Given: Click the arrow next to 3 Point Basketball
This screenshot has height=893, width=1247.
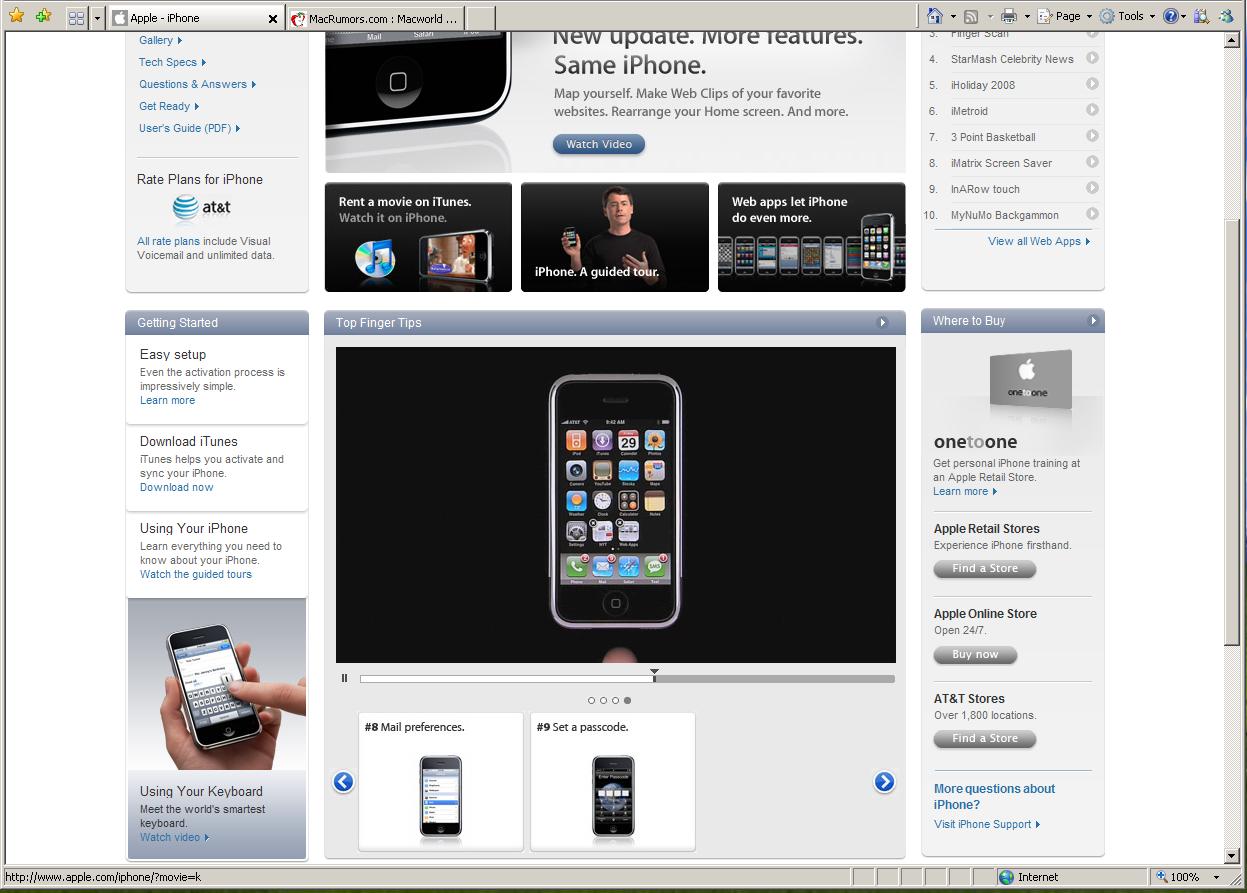Looking at the screenshot, I should [x=1092, y=136].
